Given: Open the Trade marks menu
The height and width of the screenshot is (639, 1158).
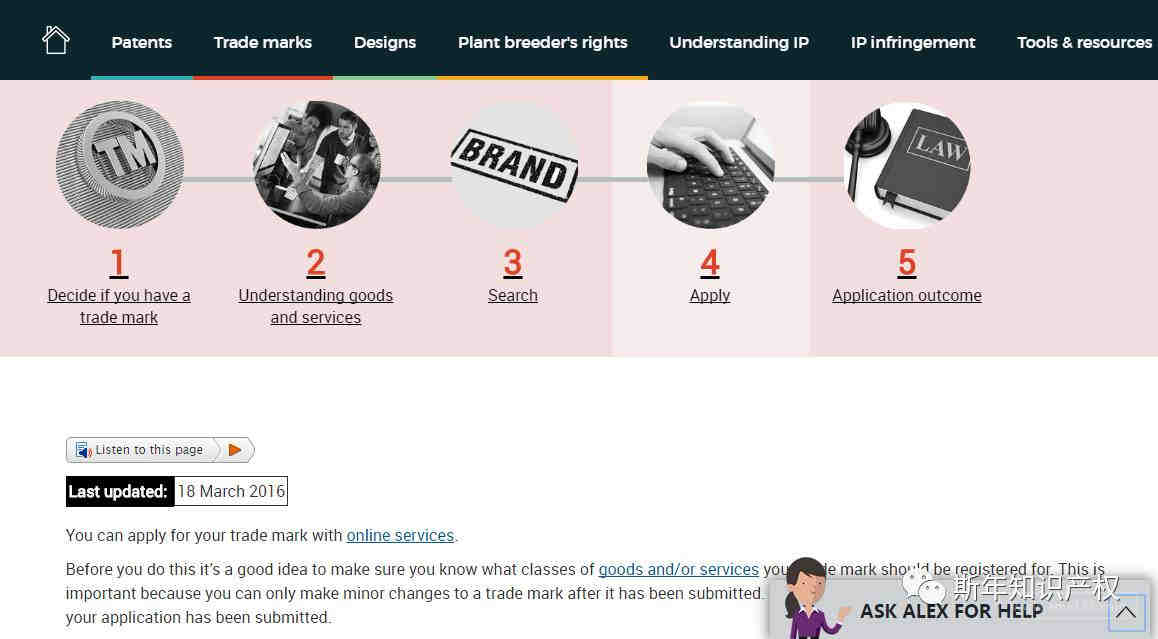Looking at the screenshot, I should [x=263, y=42].
